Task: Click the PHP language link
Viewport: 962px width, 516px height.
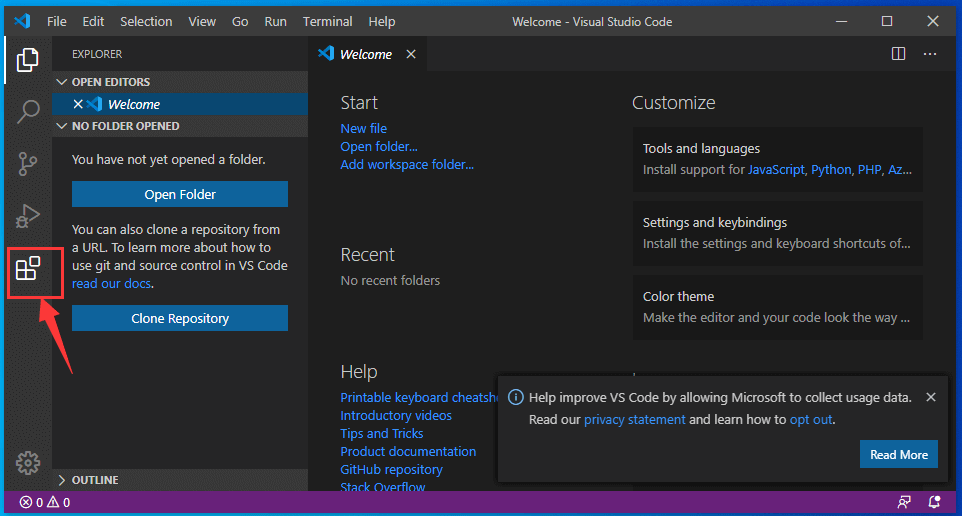Action: click(x=869, y=169)
